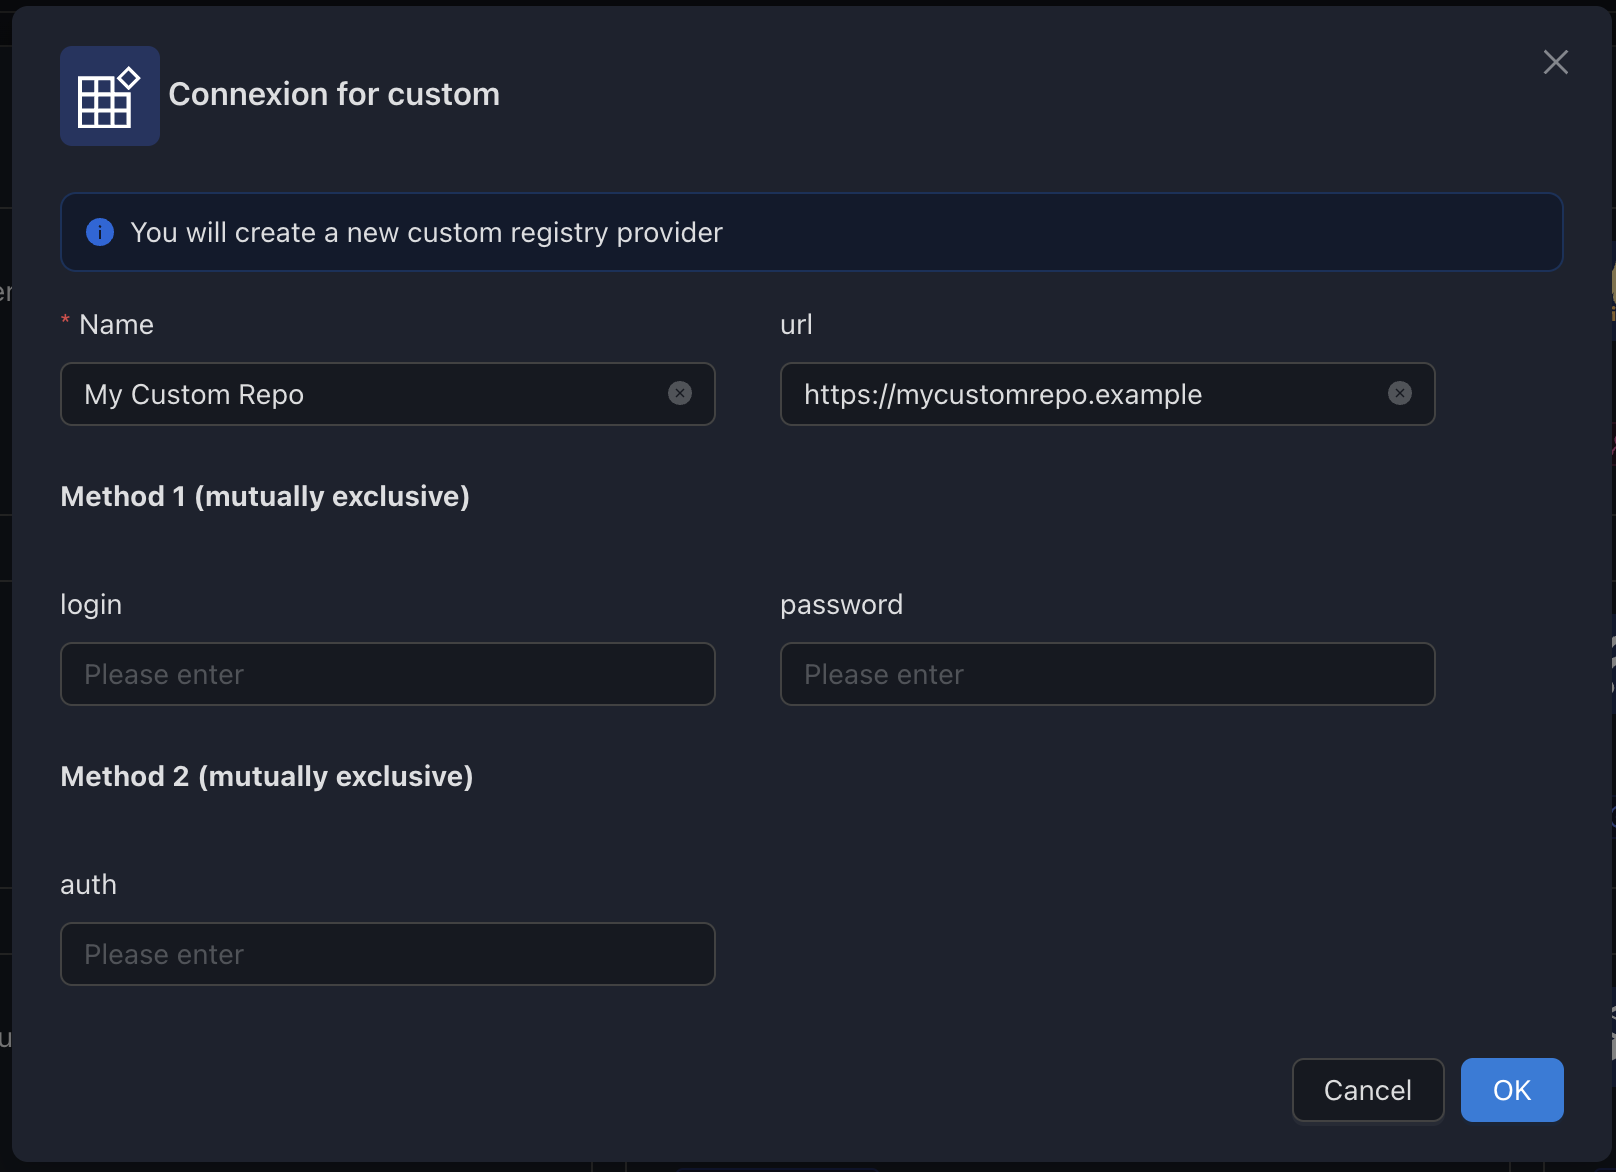Click the auth input field

pyautogui.click(x=387, y=954)
